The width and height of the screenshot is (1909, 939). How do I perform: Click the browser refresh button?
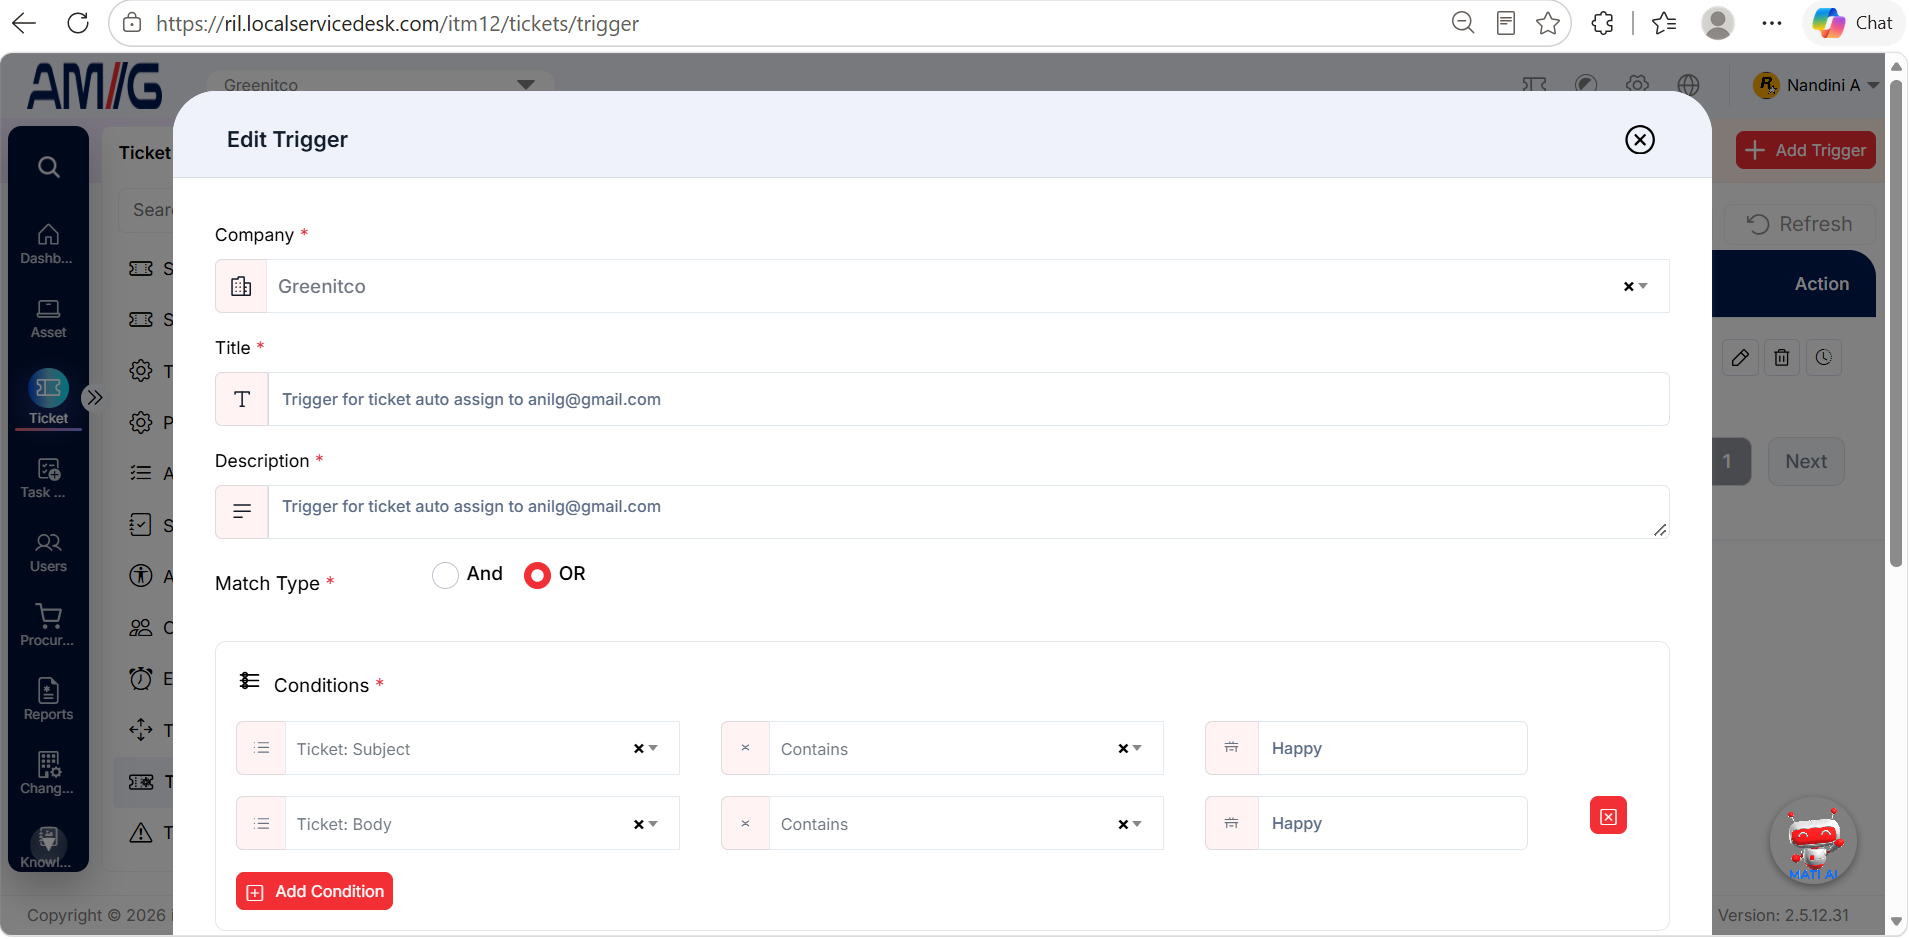[78, 23]
